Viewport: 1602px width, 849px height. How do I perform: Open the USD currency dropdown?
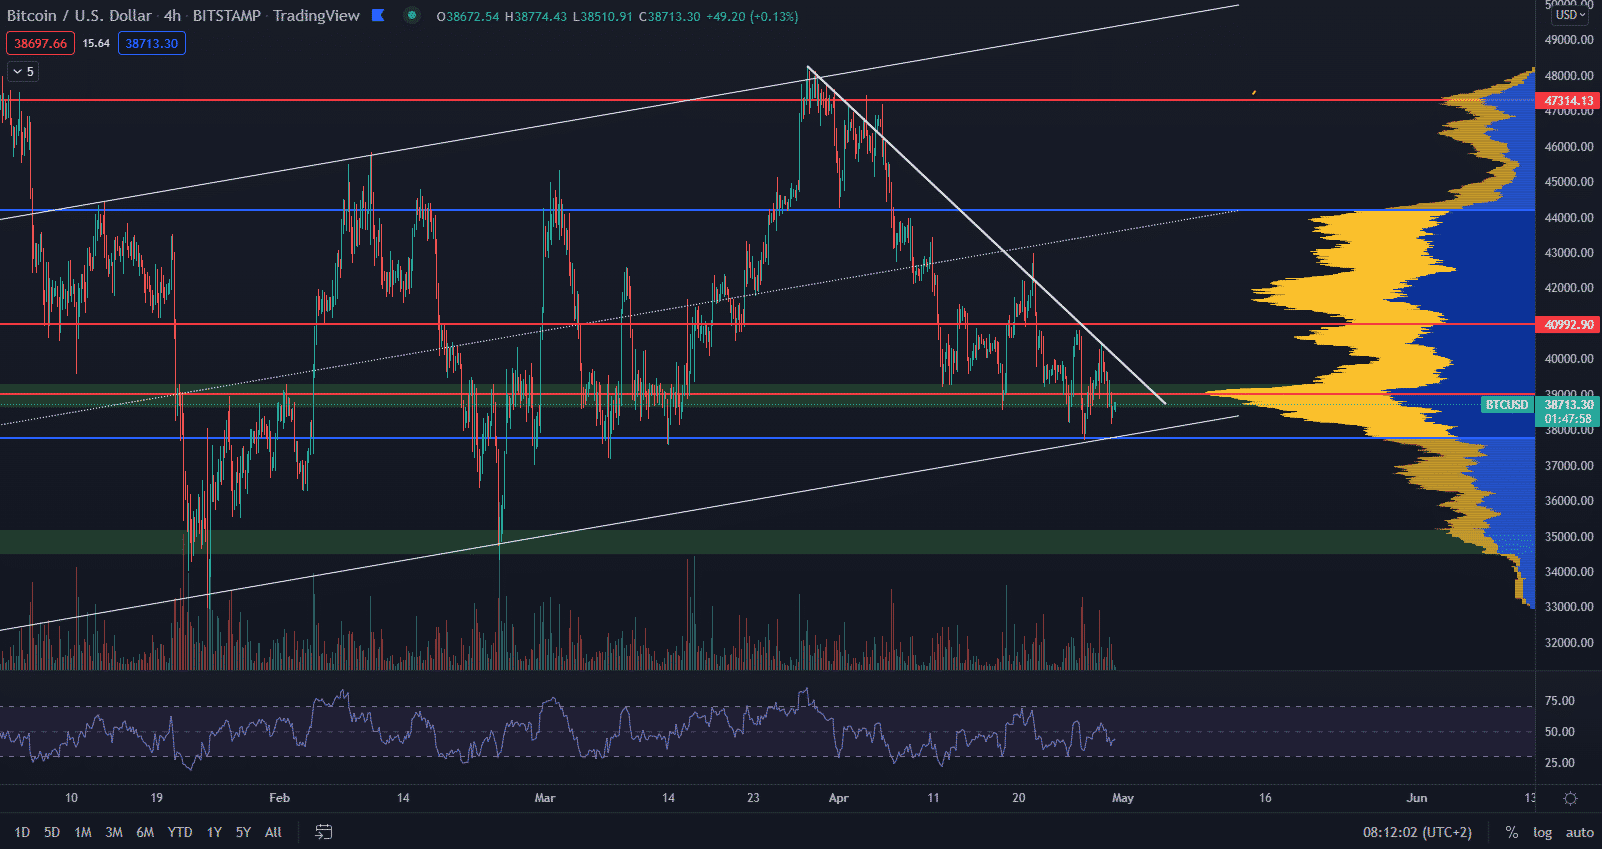tap(1570, 15)
